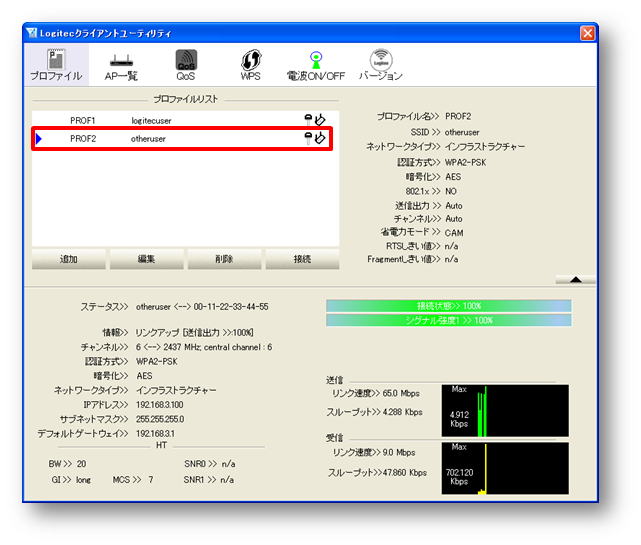The width and height of the screenshot is (641, 545).
Task: Click the 送信 throughput graph
Action: pyautogui.click(x=505, y=410)
